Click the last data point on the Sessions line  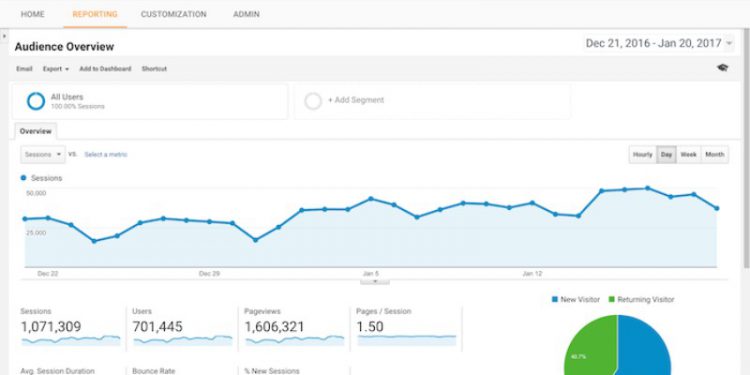[x=717, y=209]
